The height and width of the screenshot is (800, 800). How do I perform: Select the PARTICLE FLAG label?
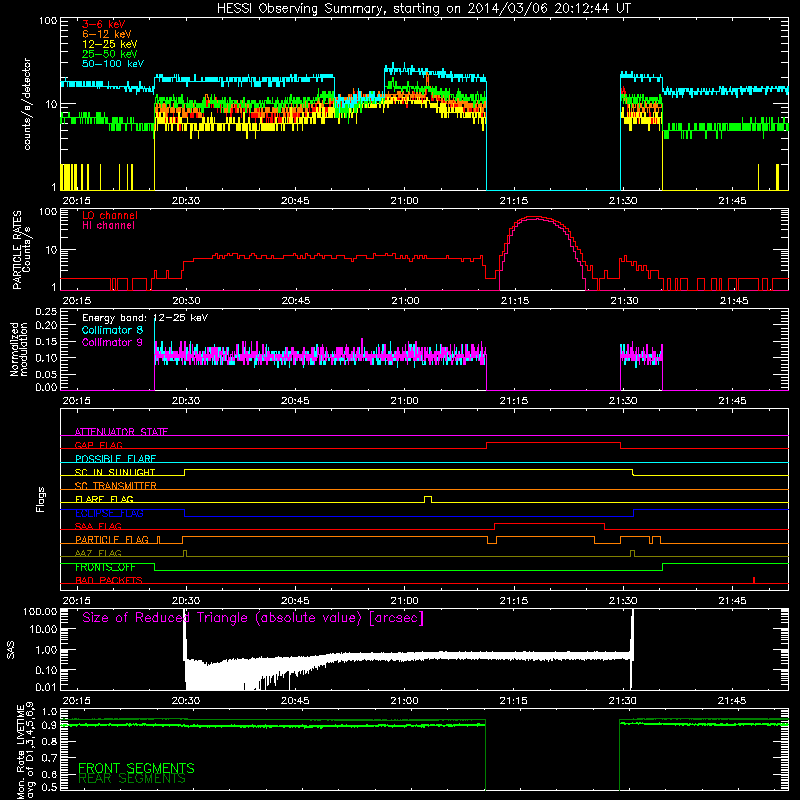[x=112, y=540]
